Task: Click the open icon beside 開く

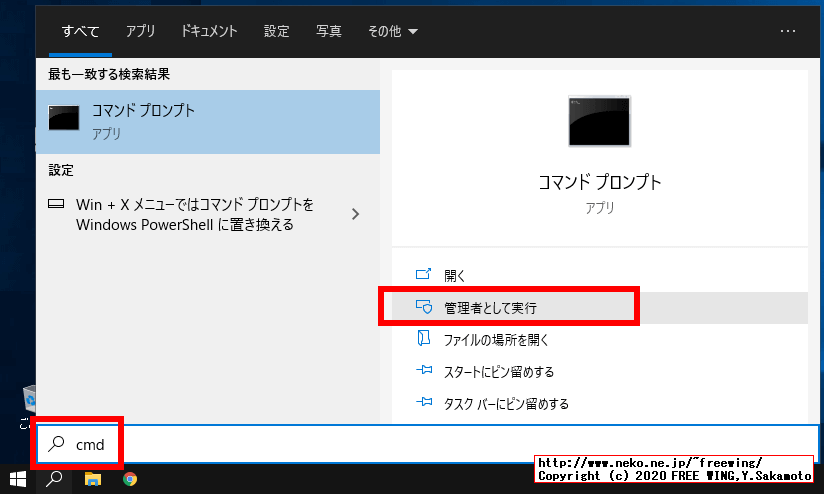Action: coord(424,274)
